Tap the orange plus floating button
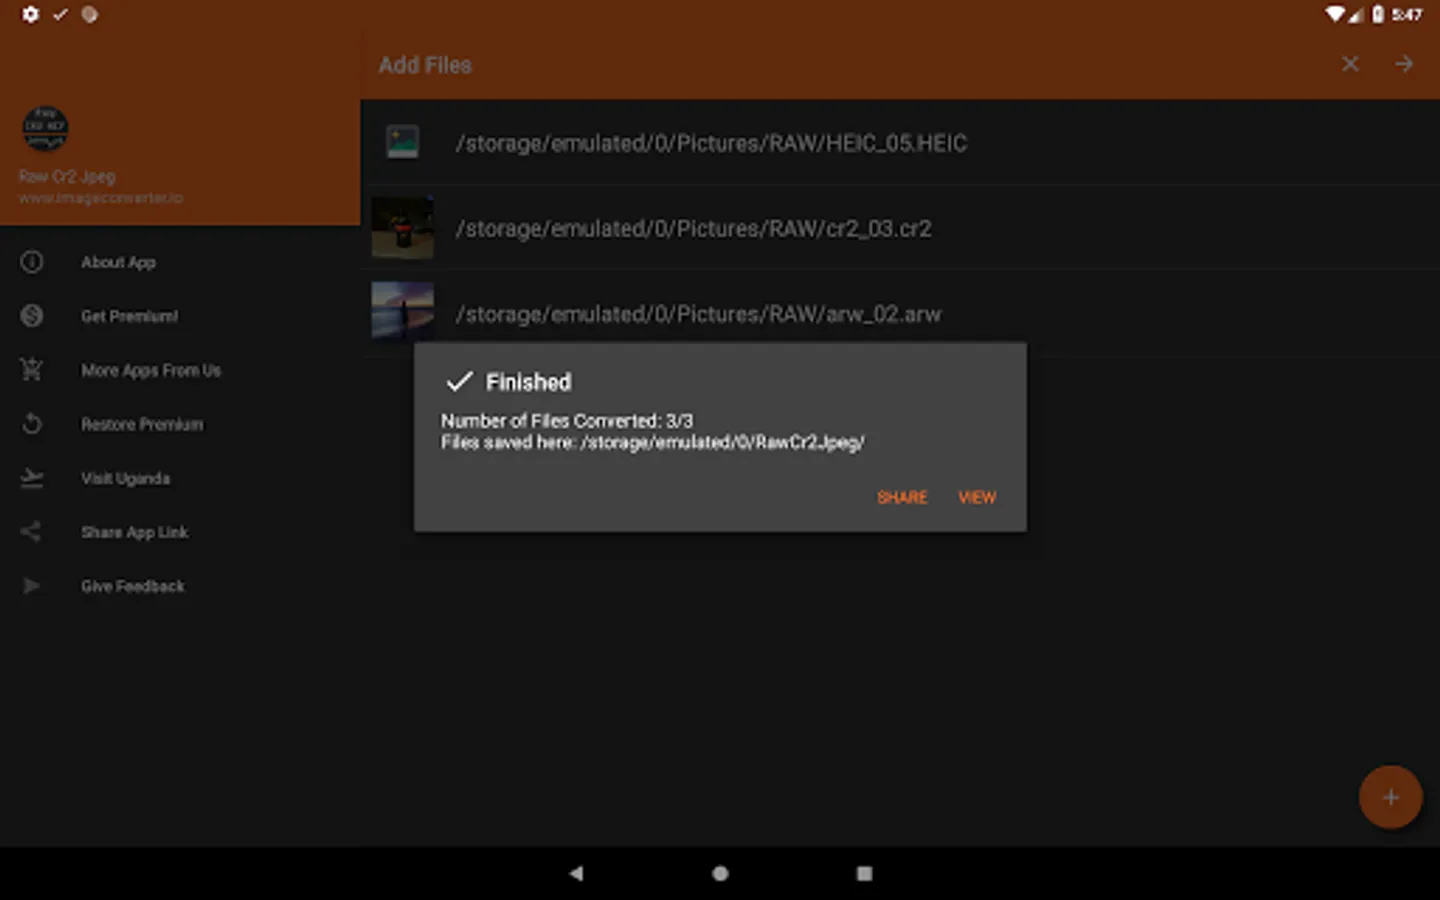 tap(1390, 797)
